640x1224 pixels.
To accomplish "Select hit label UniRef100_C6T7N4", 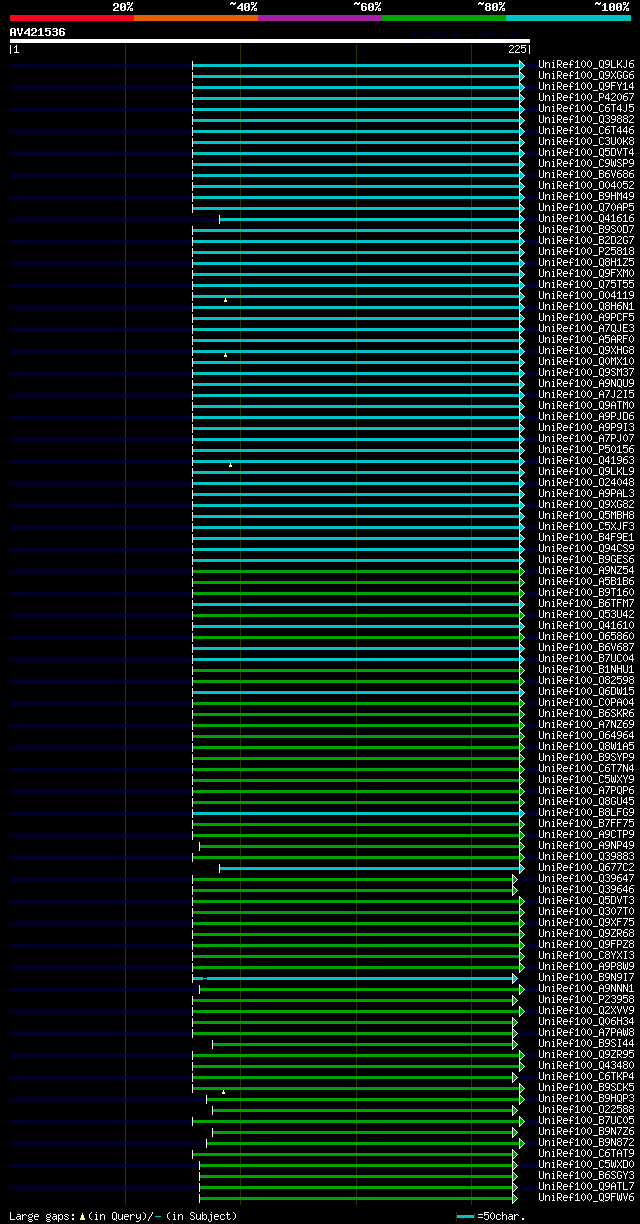I will click(x=586, y=768).
